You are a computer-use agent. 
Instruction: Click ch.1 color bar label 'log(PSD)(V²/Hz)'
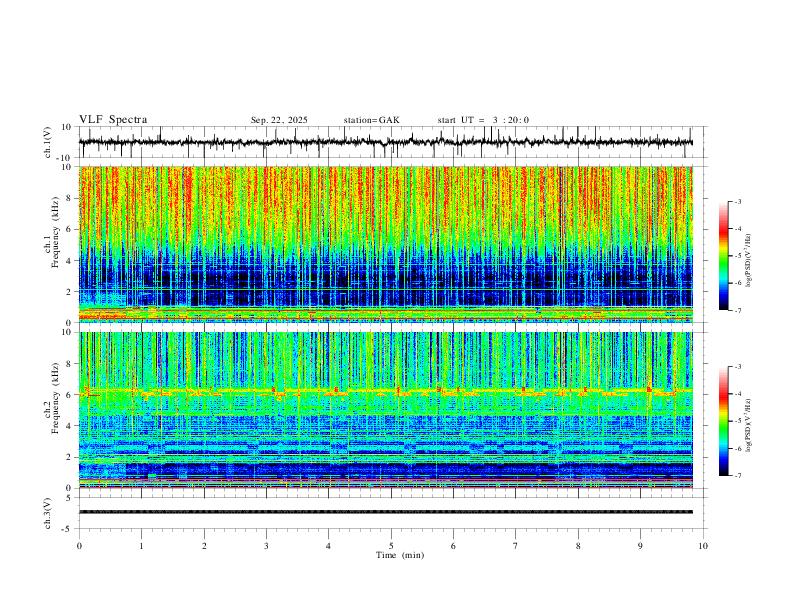tap(749, 261)
